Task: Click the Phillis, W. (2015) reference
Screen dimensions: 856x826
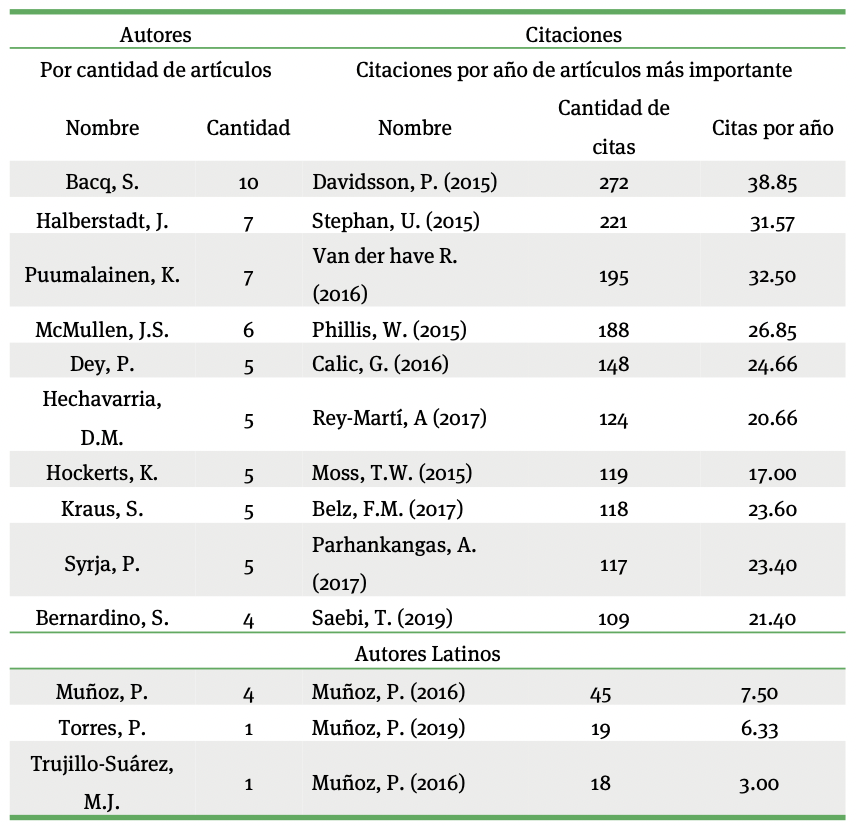Action: click(x=390, y=329)
